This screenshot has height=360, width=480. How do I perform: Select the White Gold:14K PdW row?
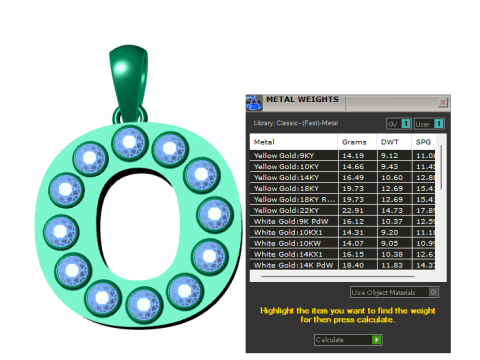[x=342, y=265]
